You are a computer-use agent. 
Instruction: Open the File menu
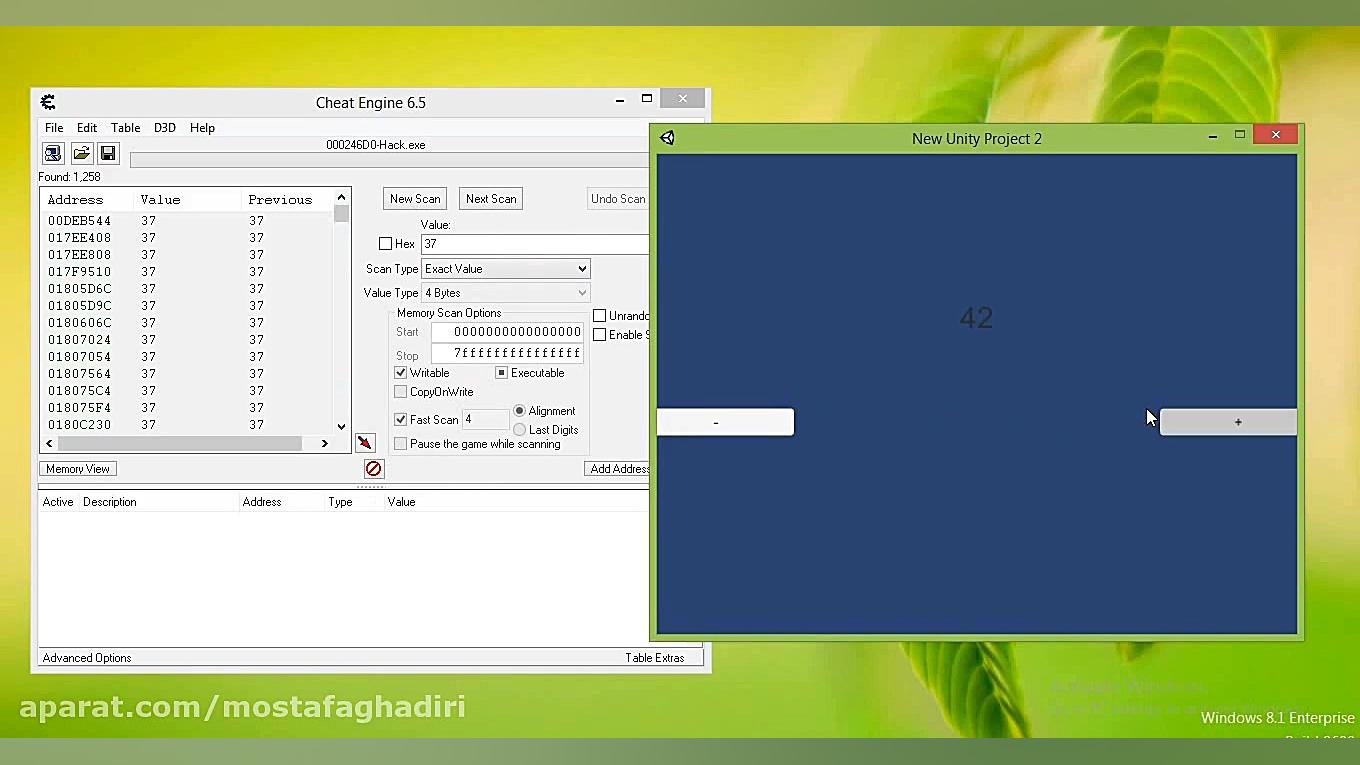point(54,128)
